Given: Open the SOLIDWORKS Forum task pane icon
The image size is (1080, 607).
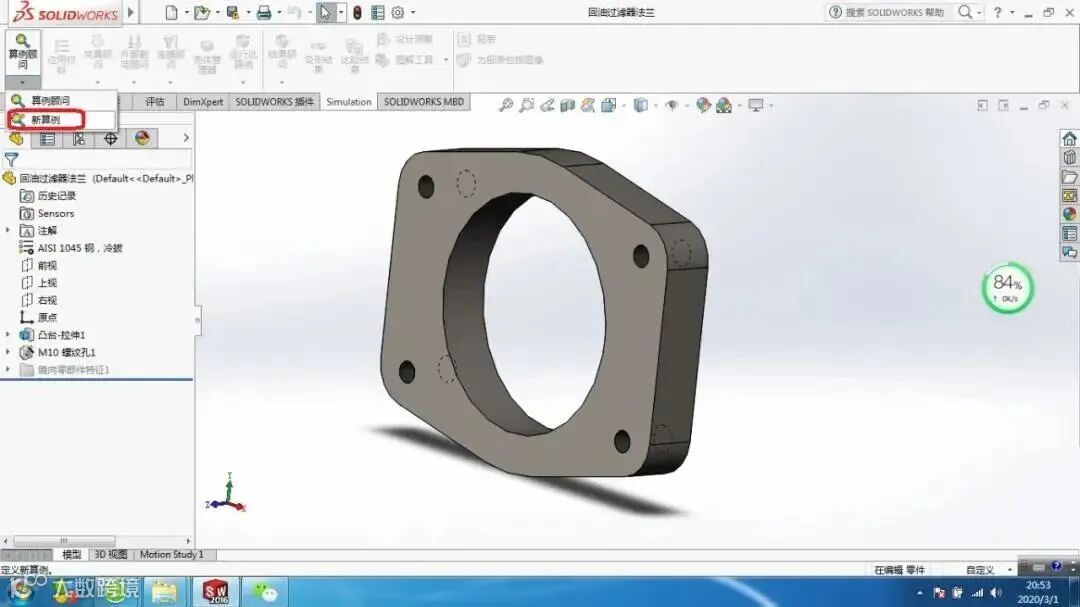Looking at the screenshot, I should (1069, 253).
